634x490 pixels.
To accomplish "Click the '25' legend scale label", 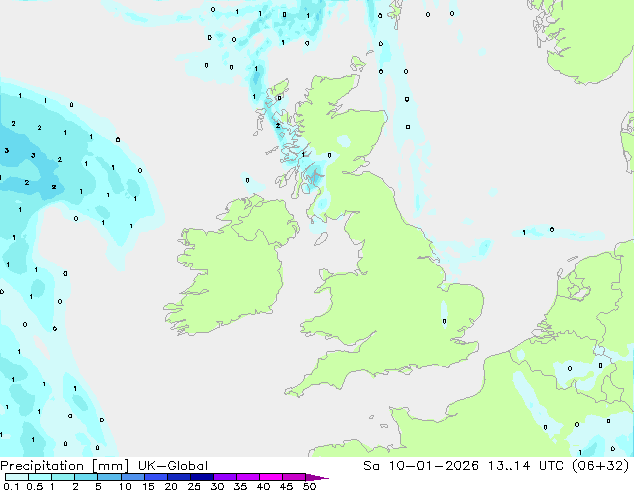I will [x=194, y=486].
